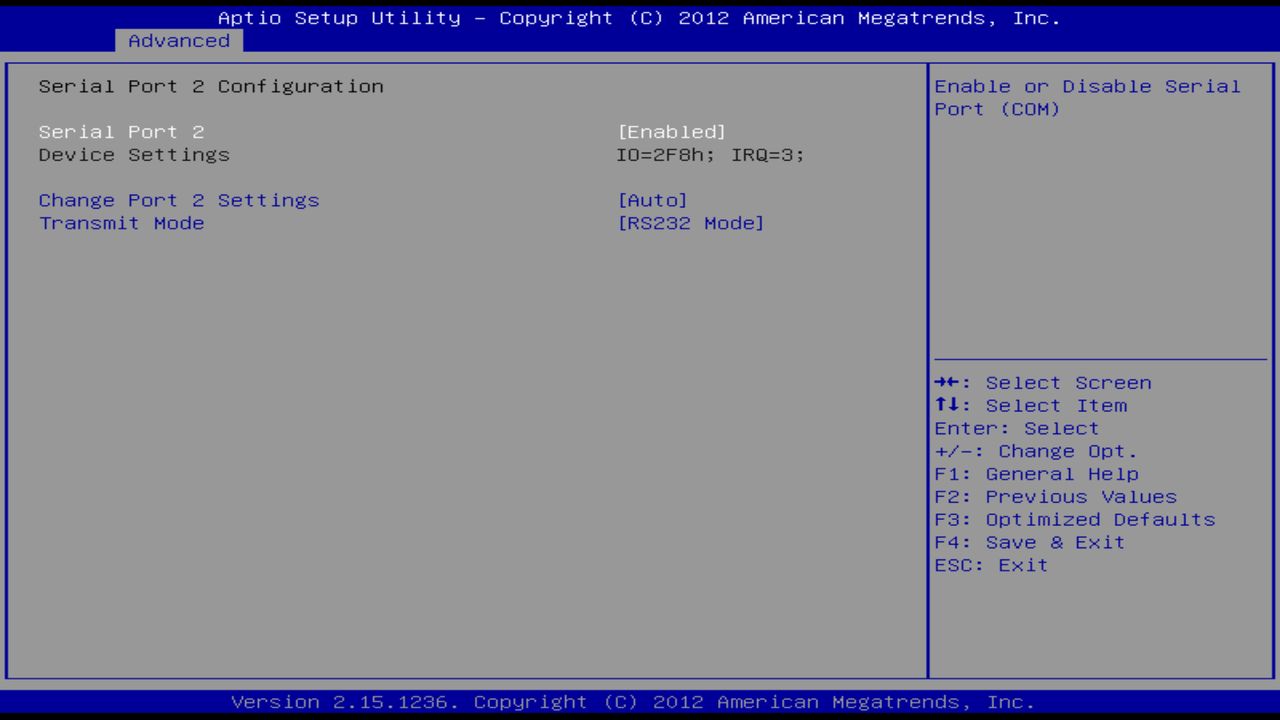
Task: Select the Serial Port 2 Configuration heading
Action: 210,86
